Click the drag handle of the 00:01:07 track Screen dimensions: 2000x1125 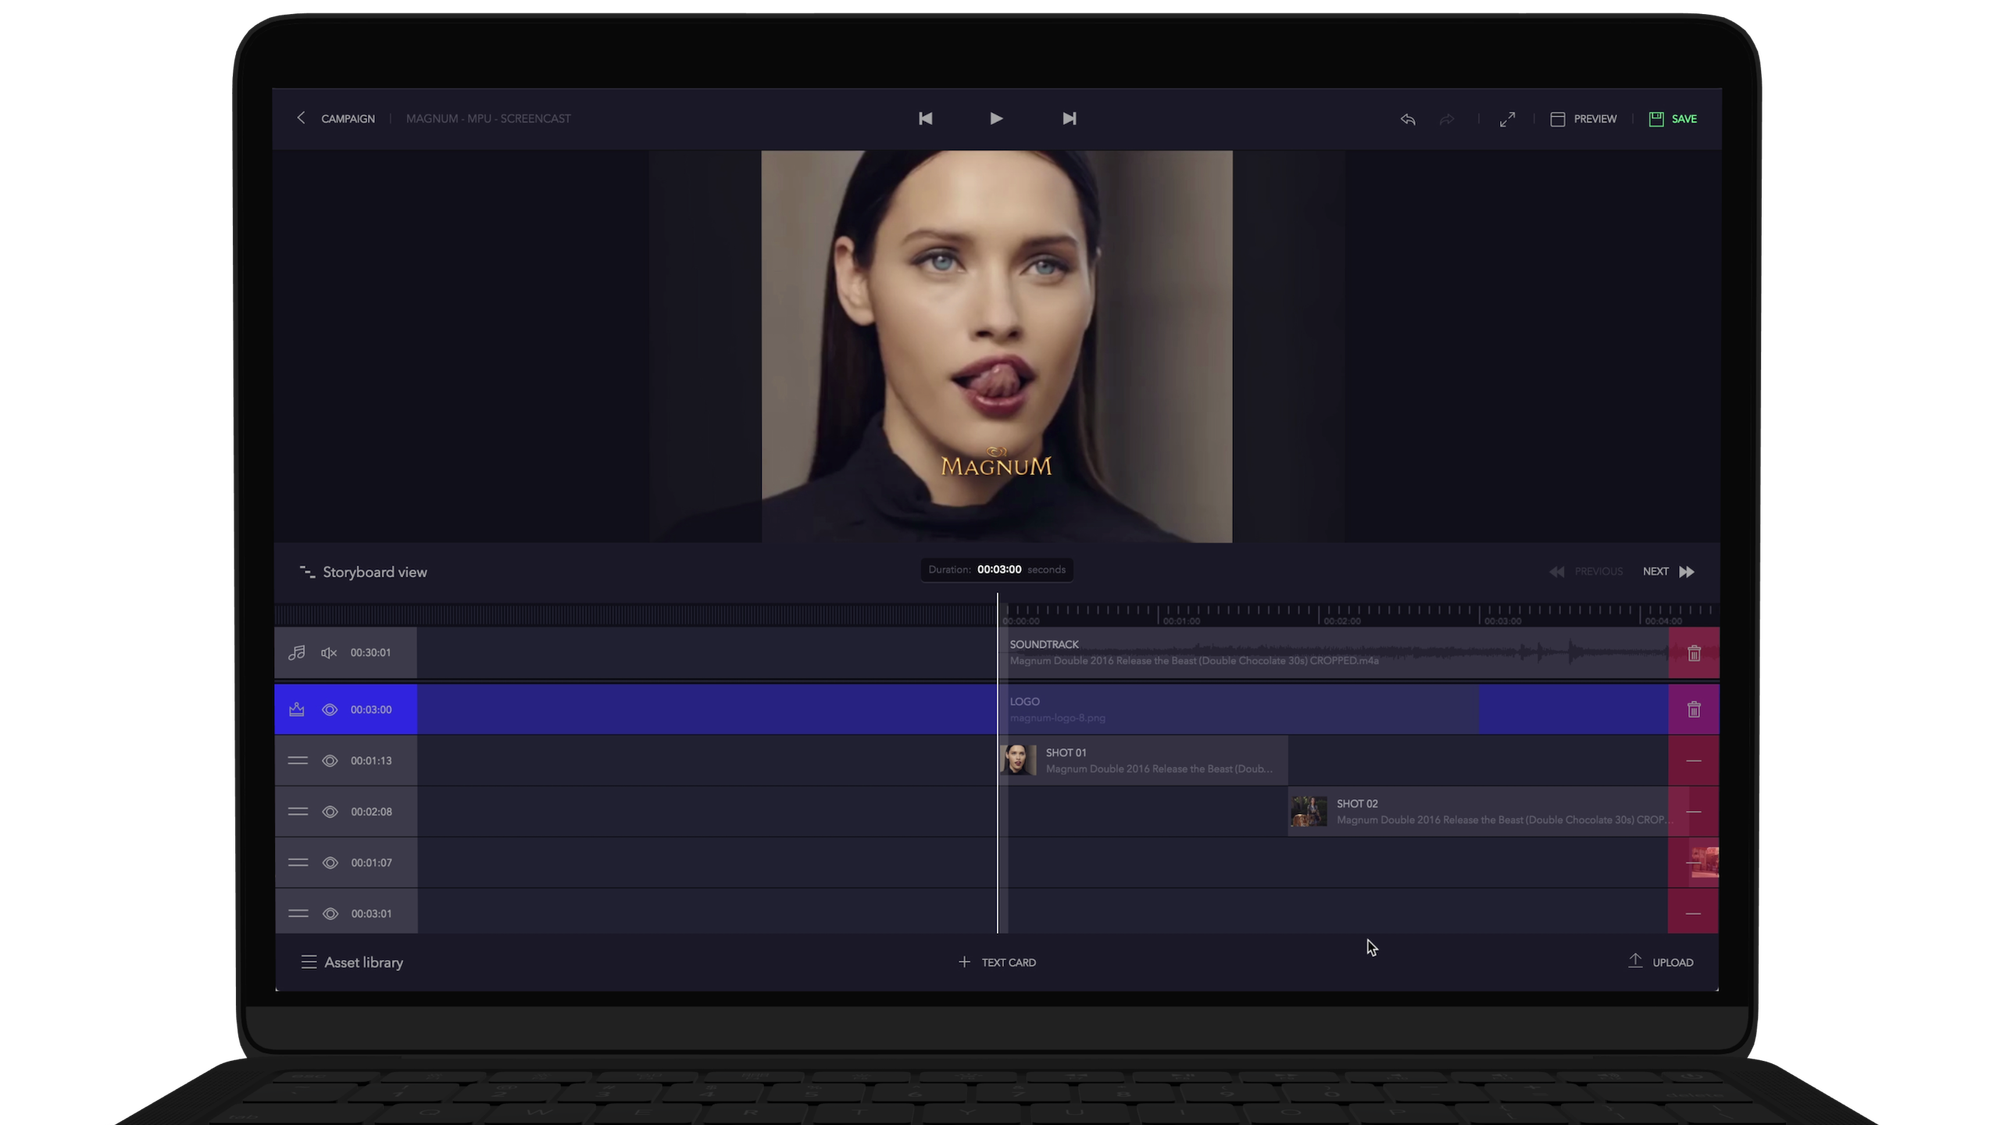pyautogui.click(x=298, y=863)
